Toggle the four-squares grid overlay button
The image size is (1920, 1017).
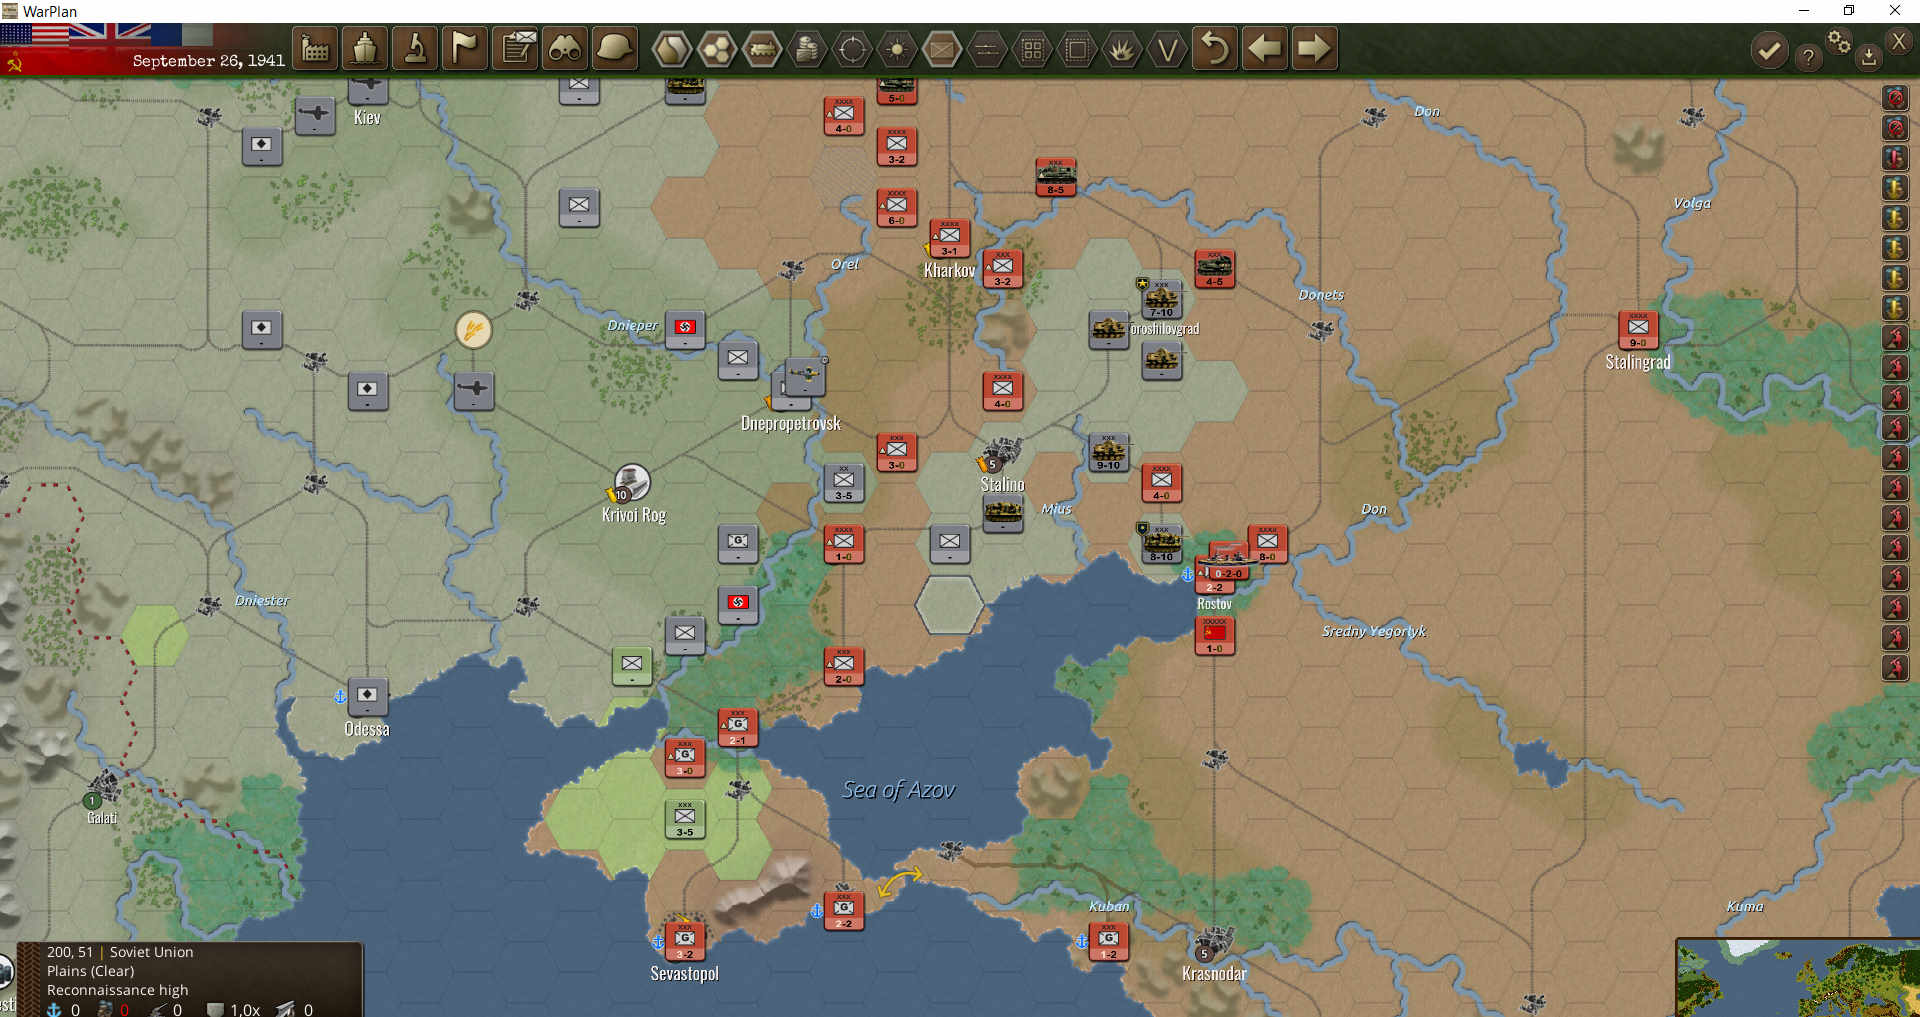coord(1032,49)
